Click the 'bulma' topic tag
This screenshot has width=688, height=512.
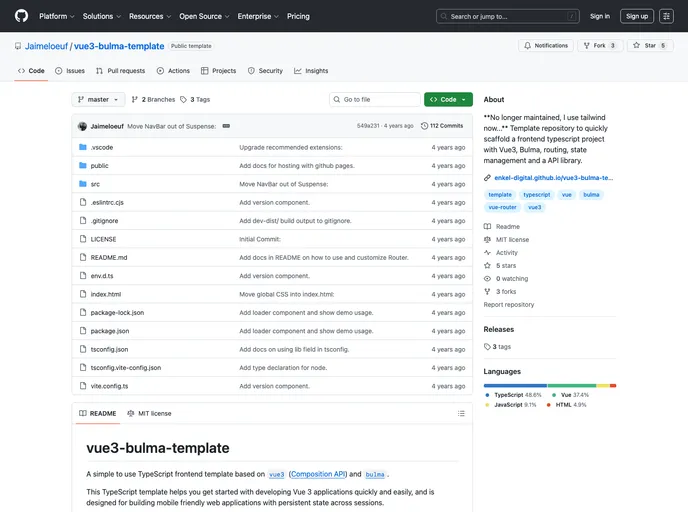591,195
